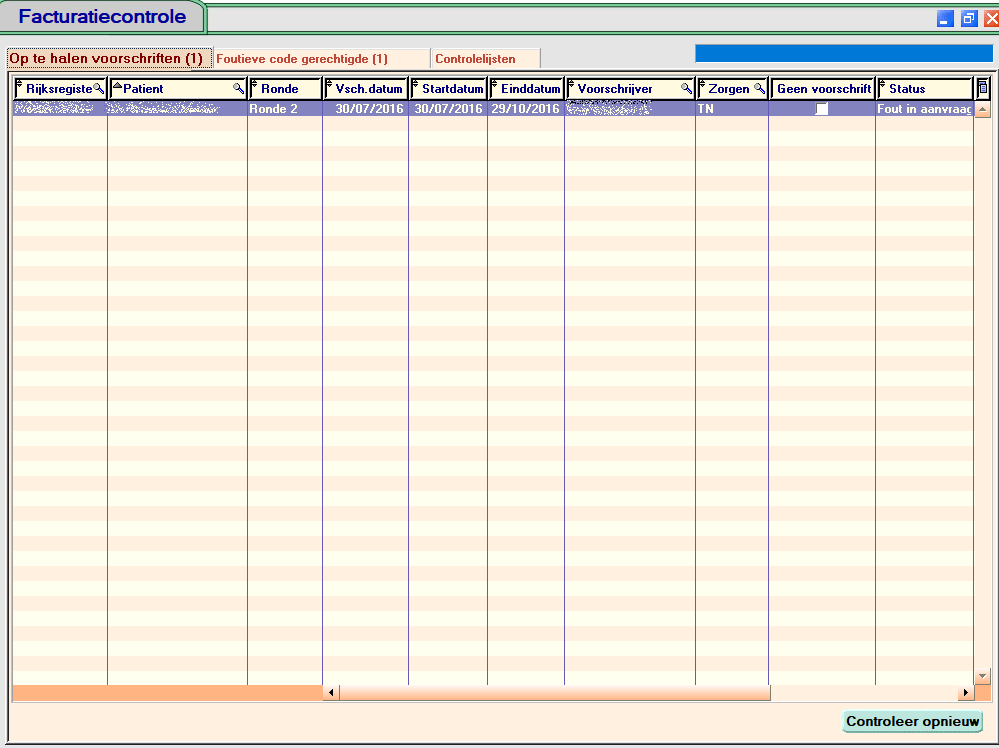Open the Foutieve code gerechtigde tab
Image resolution: width=999 pixels, height=748 pixels.
302,59
